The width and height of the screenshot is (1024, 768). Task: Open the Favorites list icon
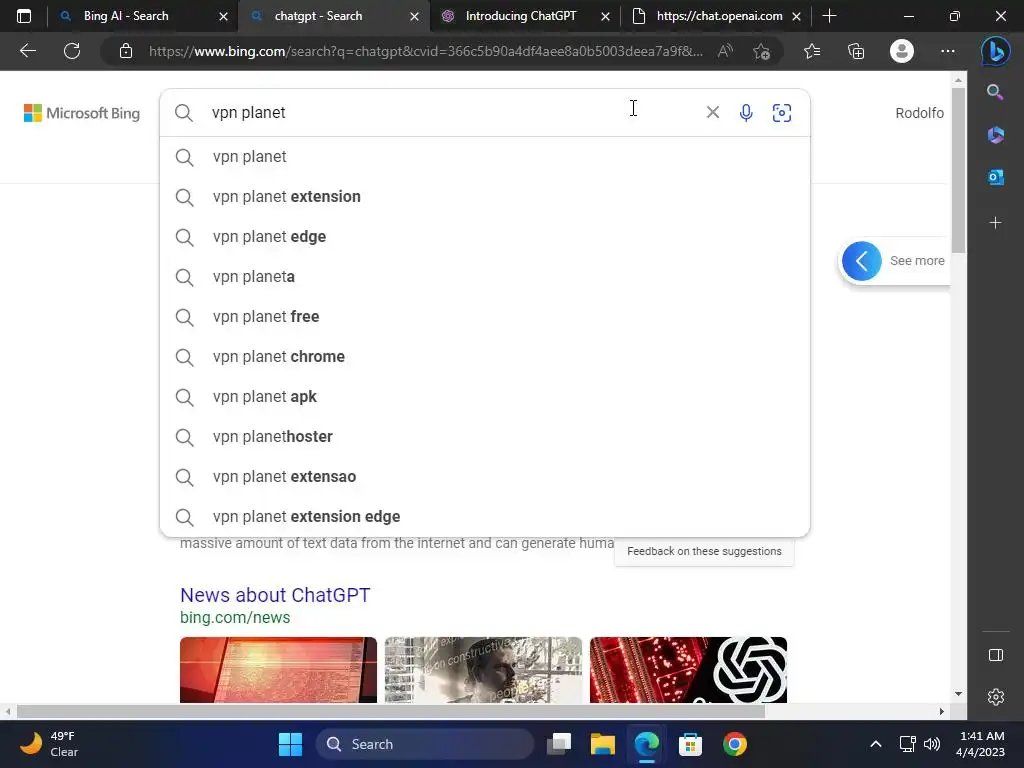click(812, 51)
